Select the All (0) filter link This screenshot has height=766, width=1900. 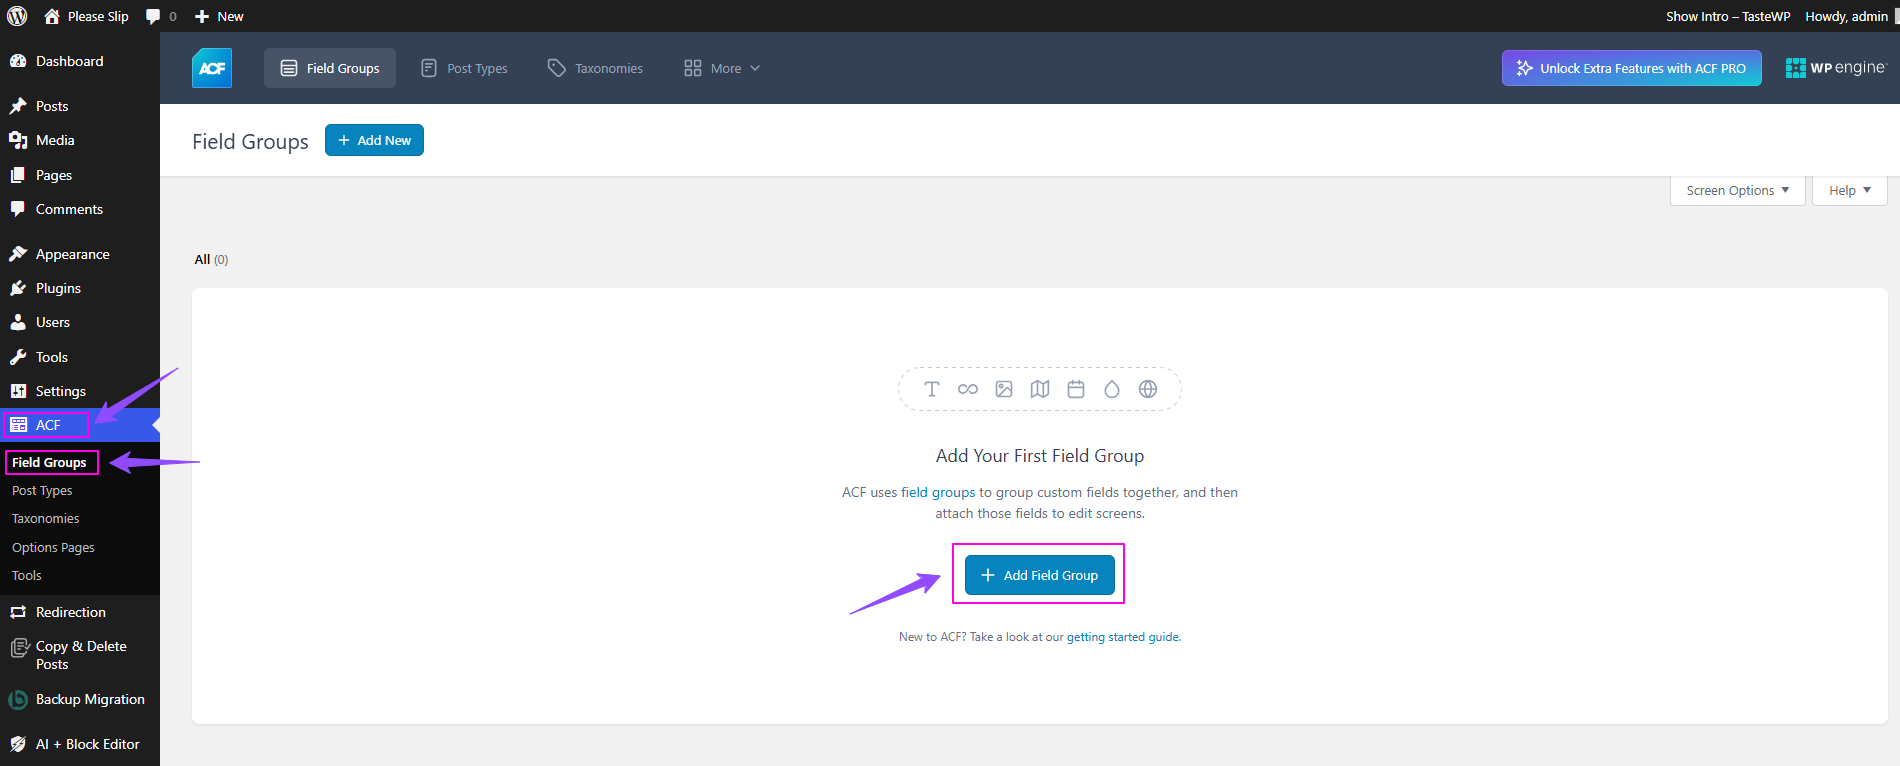click(211, 259)
